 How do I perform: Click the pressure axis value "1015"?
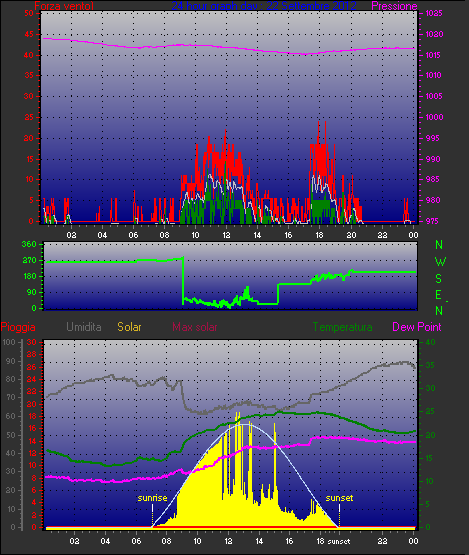[x=433, y=55]
